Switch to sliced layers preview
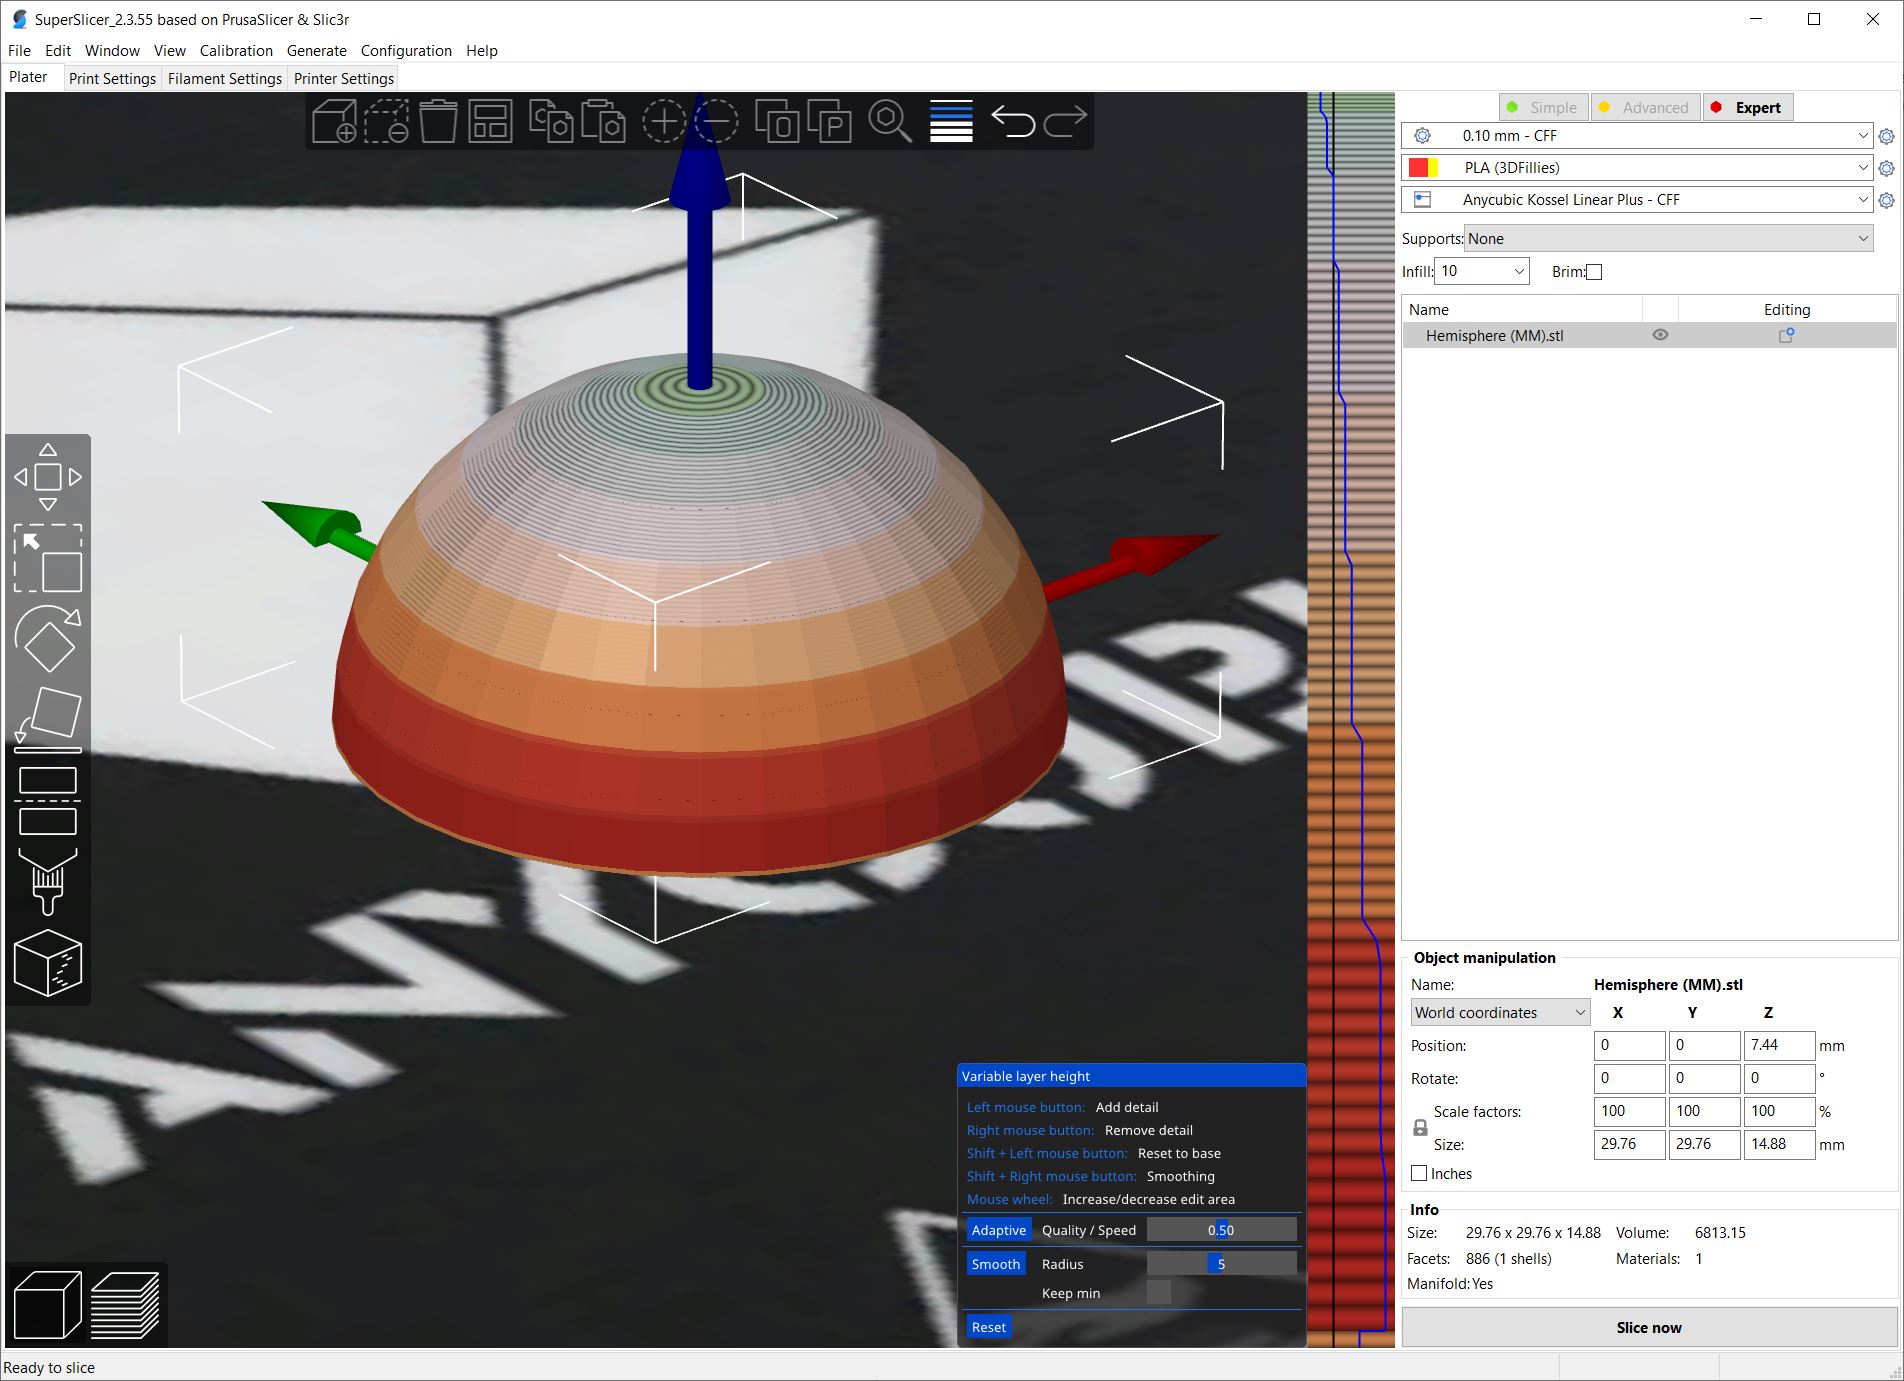This screenshot has height=1381, width=1904. 125,1304
